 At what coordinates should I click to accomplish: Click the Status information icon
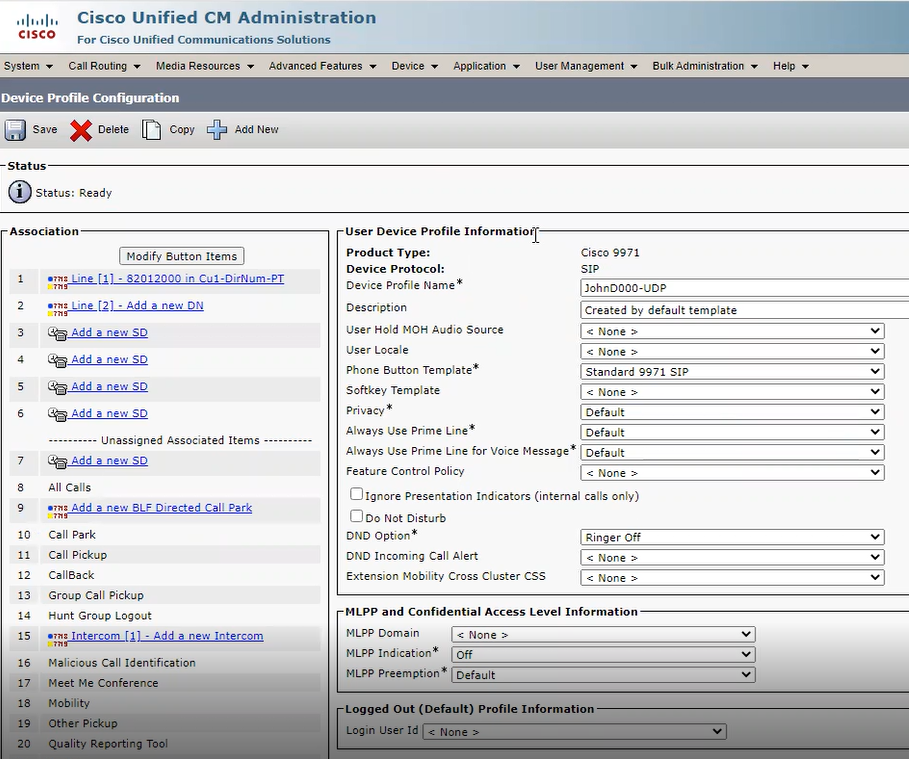point(21,194)
